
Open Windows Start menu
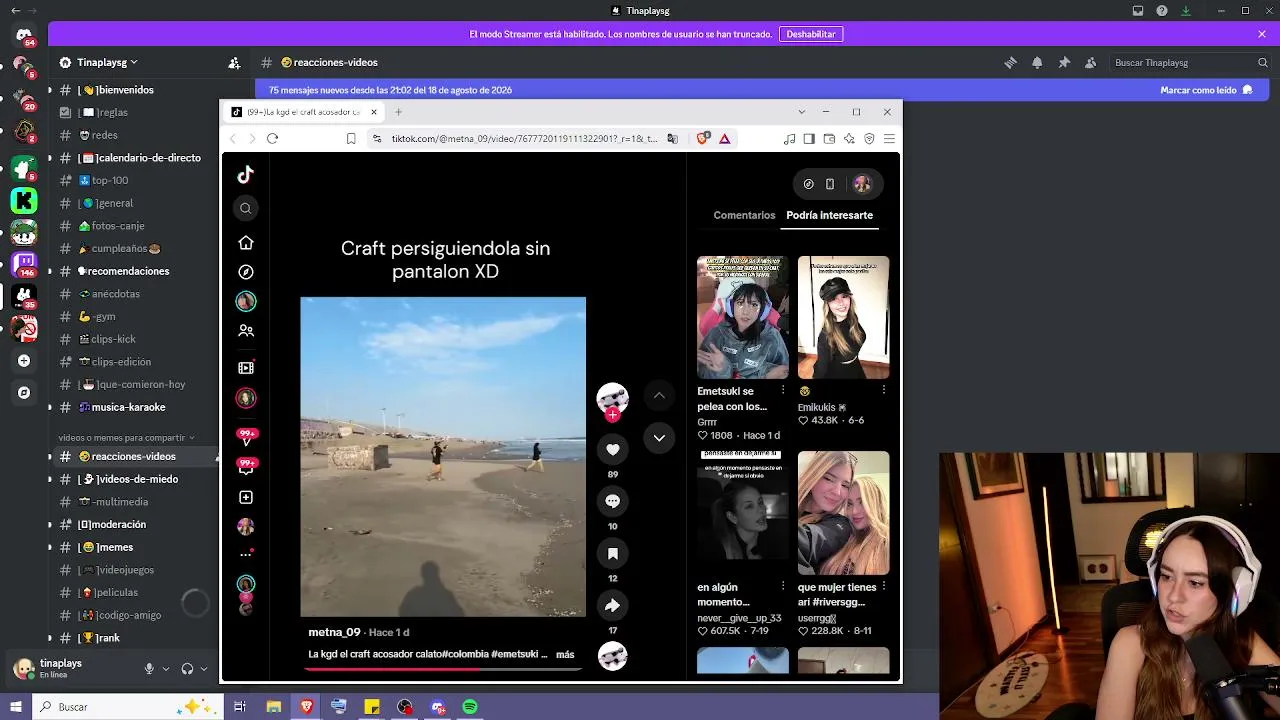coord(16,707)
